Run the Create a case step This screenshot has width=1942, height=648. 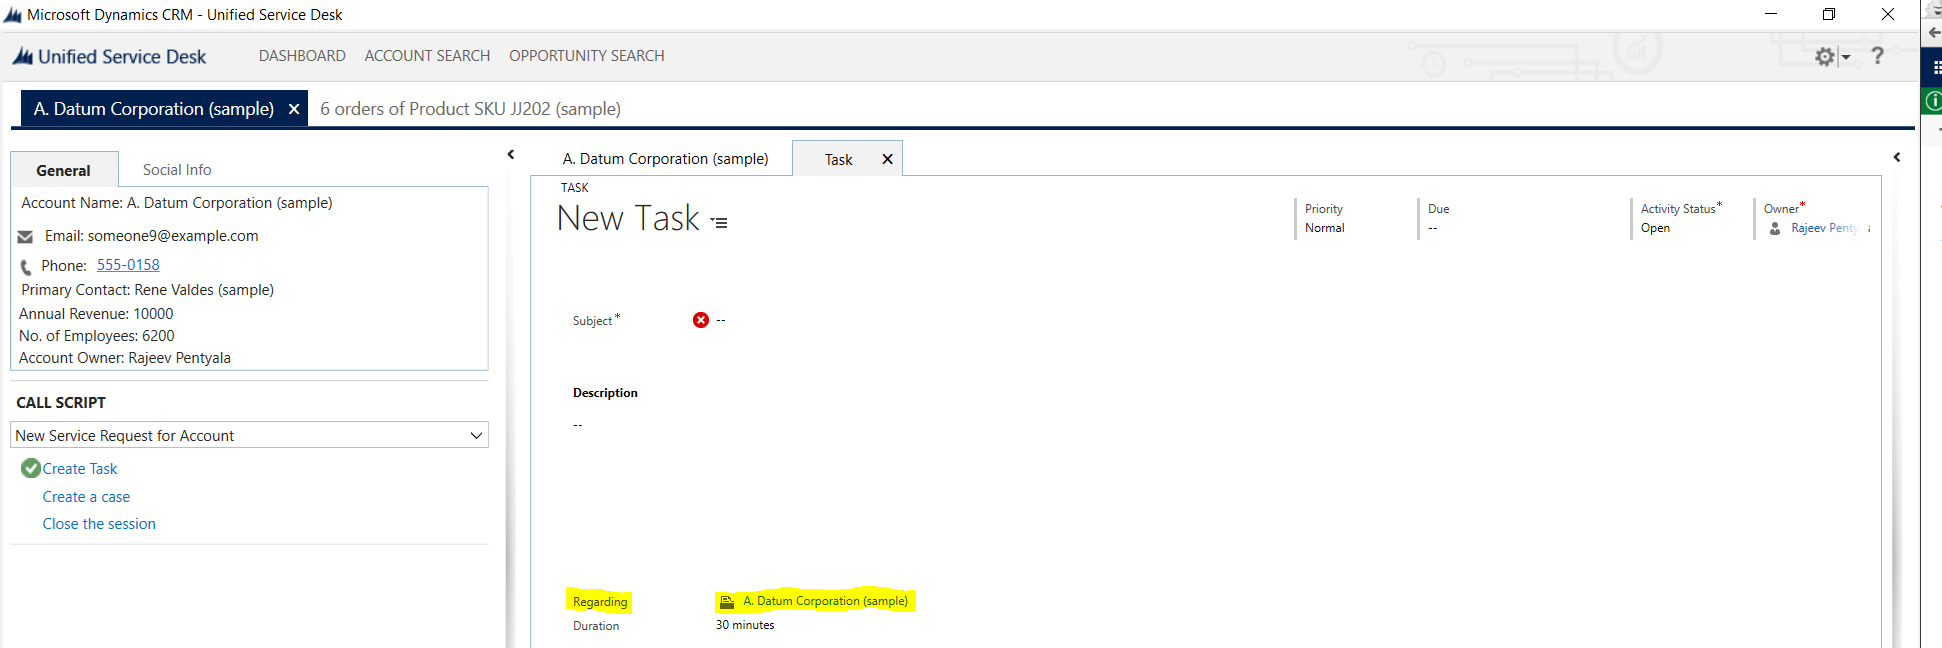point(86,497)
